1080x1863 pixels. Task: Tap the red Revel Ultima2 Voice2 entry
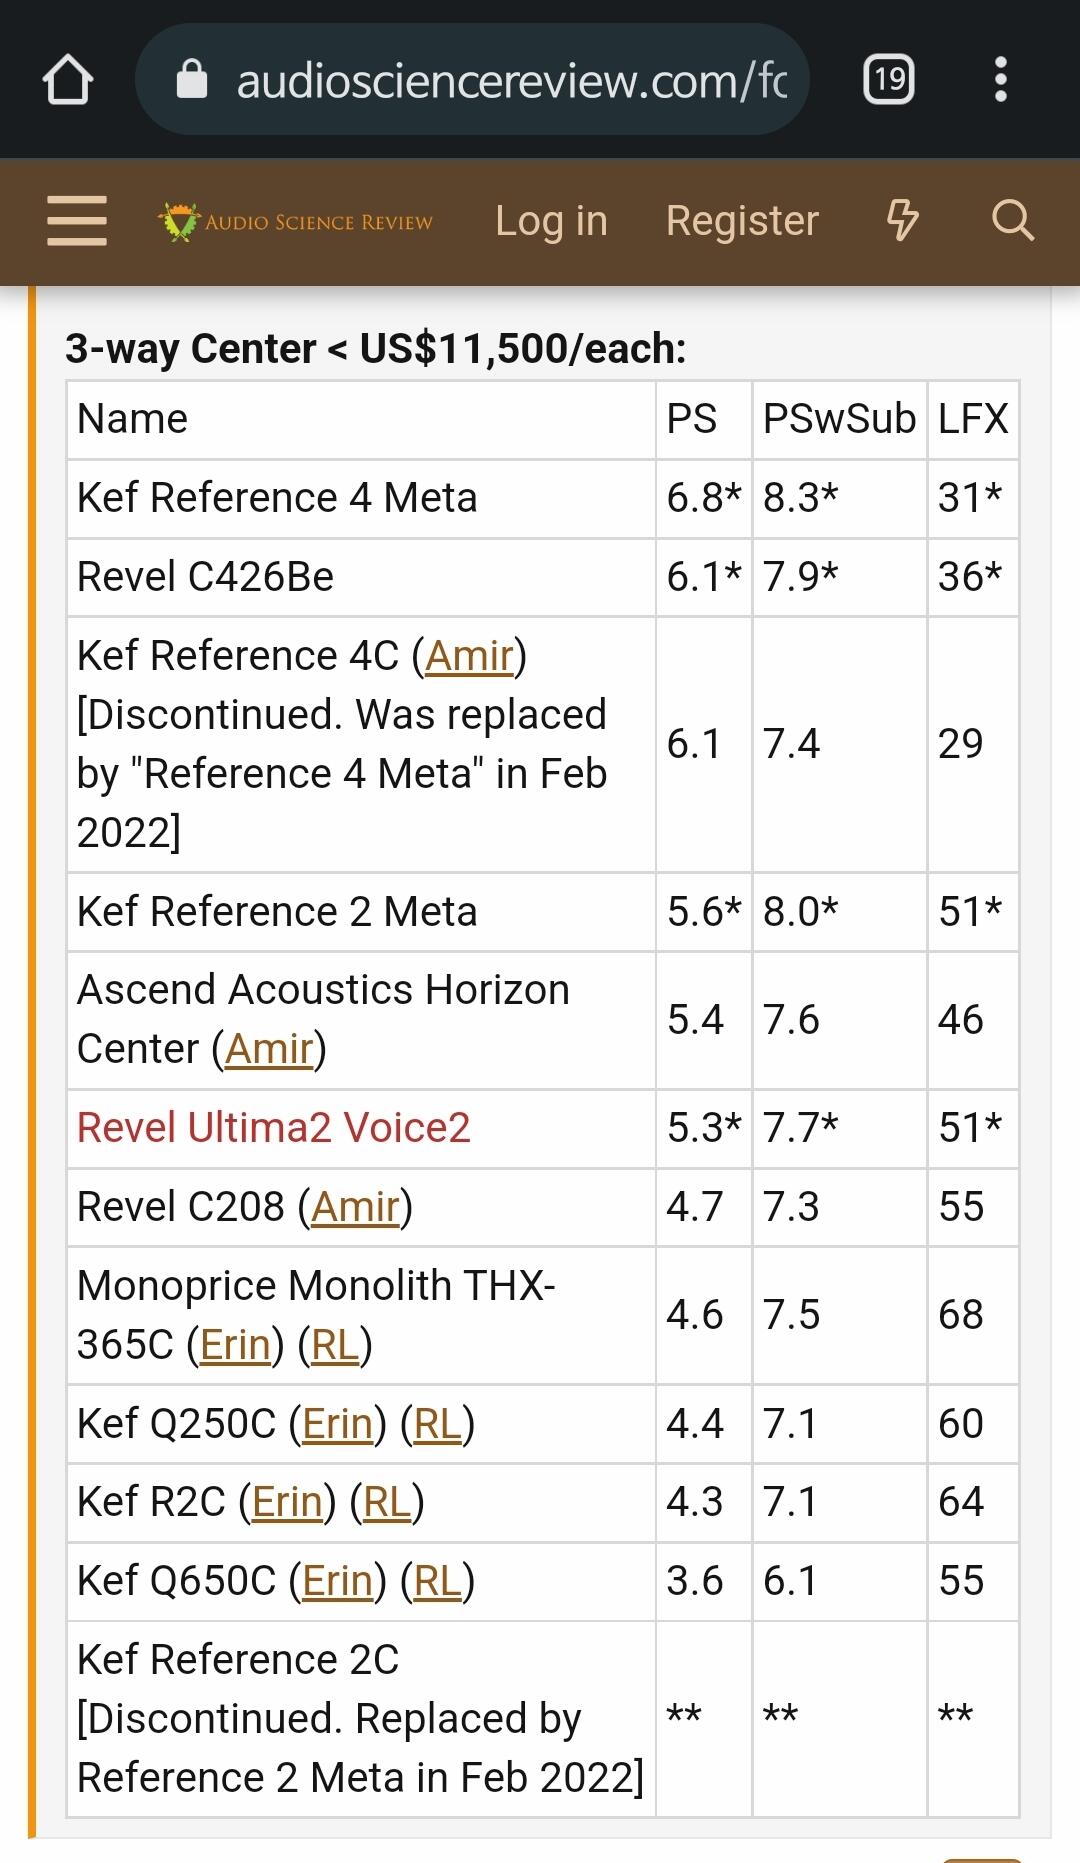click(273, 1128)
